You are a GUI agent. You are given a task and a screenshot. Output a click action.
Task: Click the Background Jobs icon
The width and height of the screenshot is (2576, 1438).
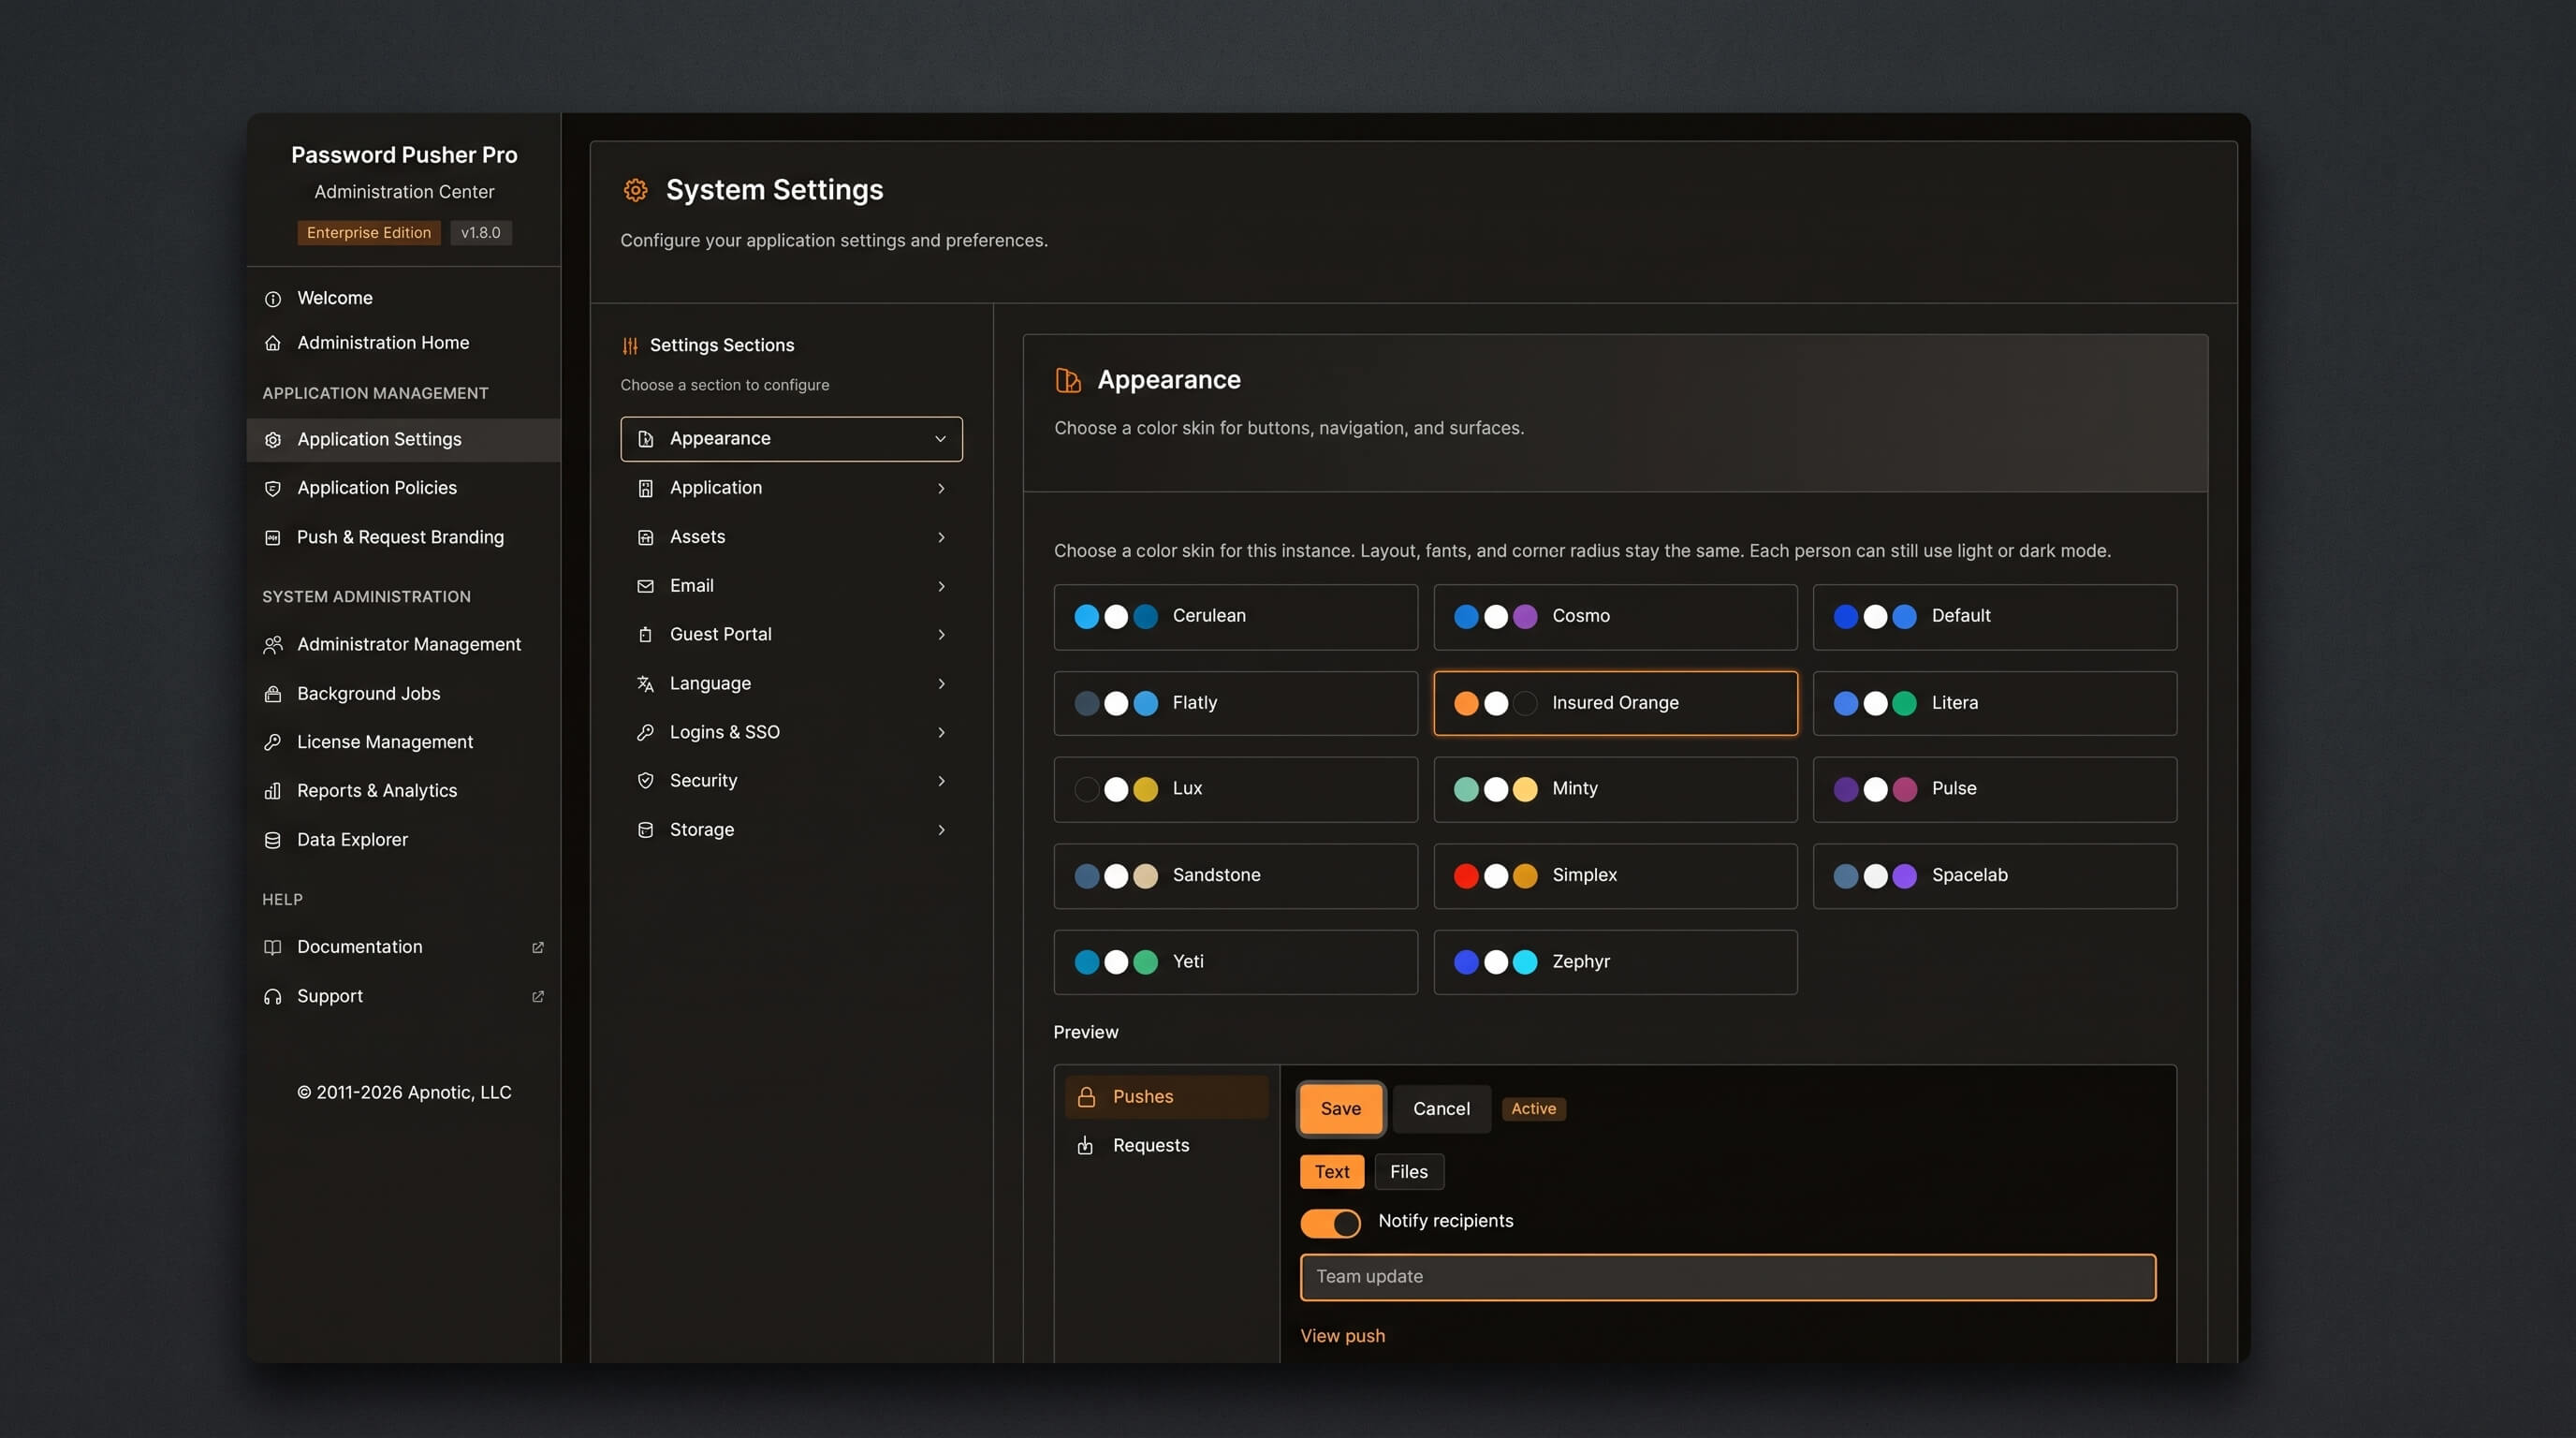pos(272,694)
